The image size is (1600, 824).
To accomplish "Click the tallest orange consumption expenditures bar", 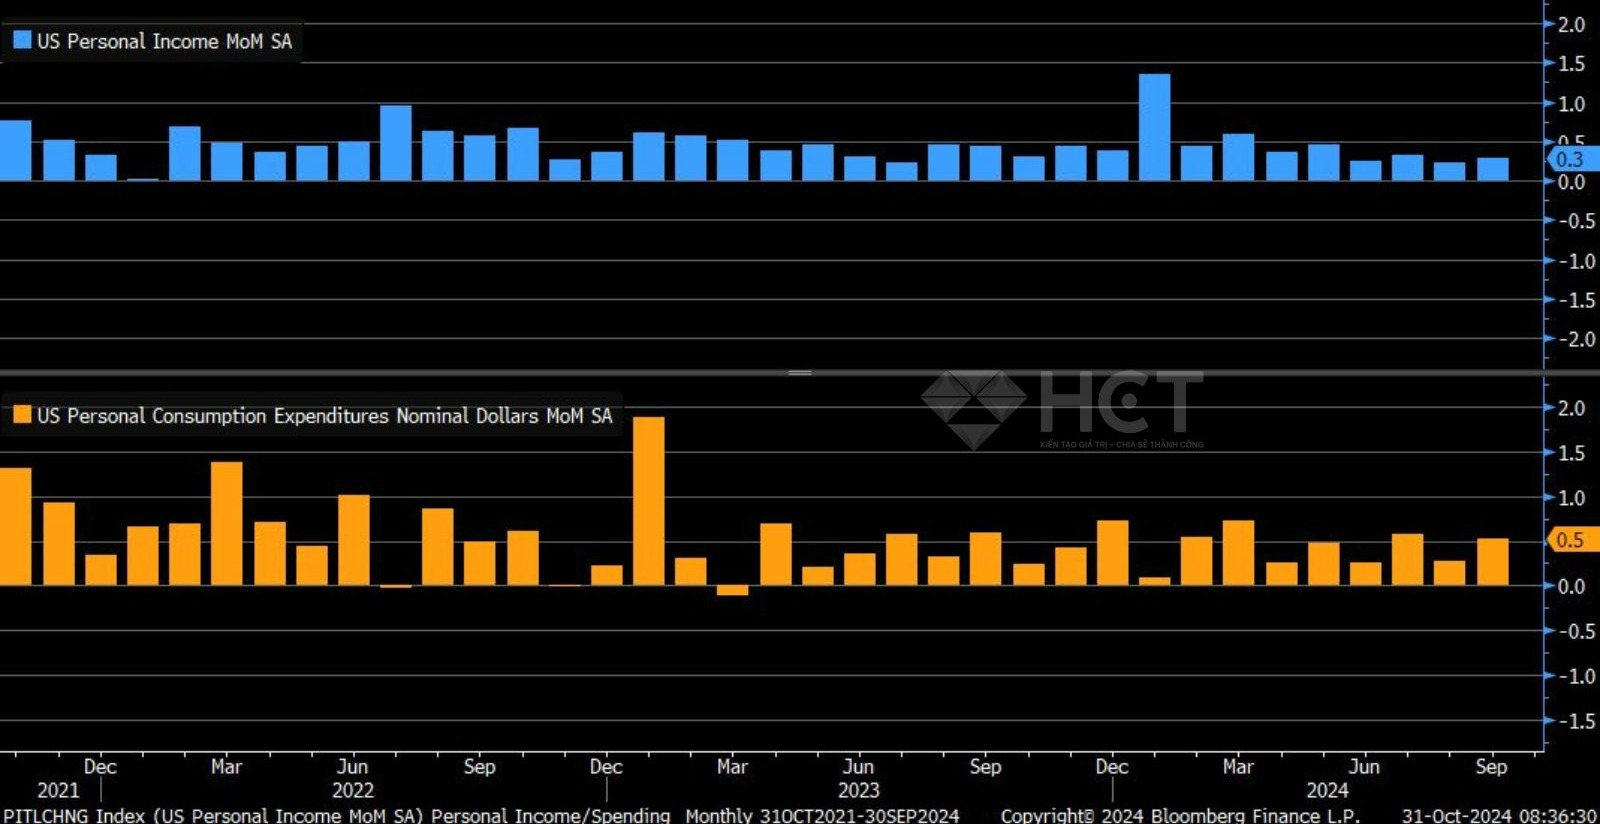I will [648, 500].
